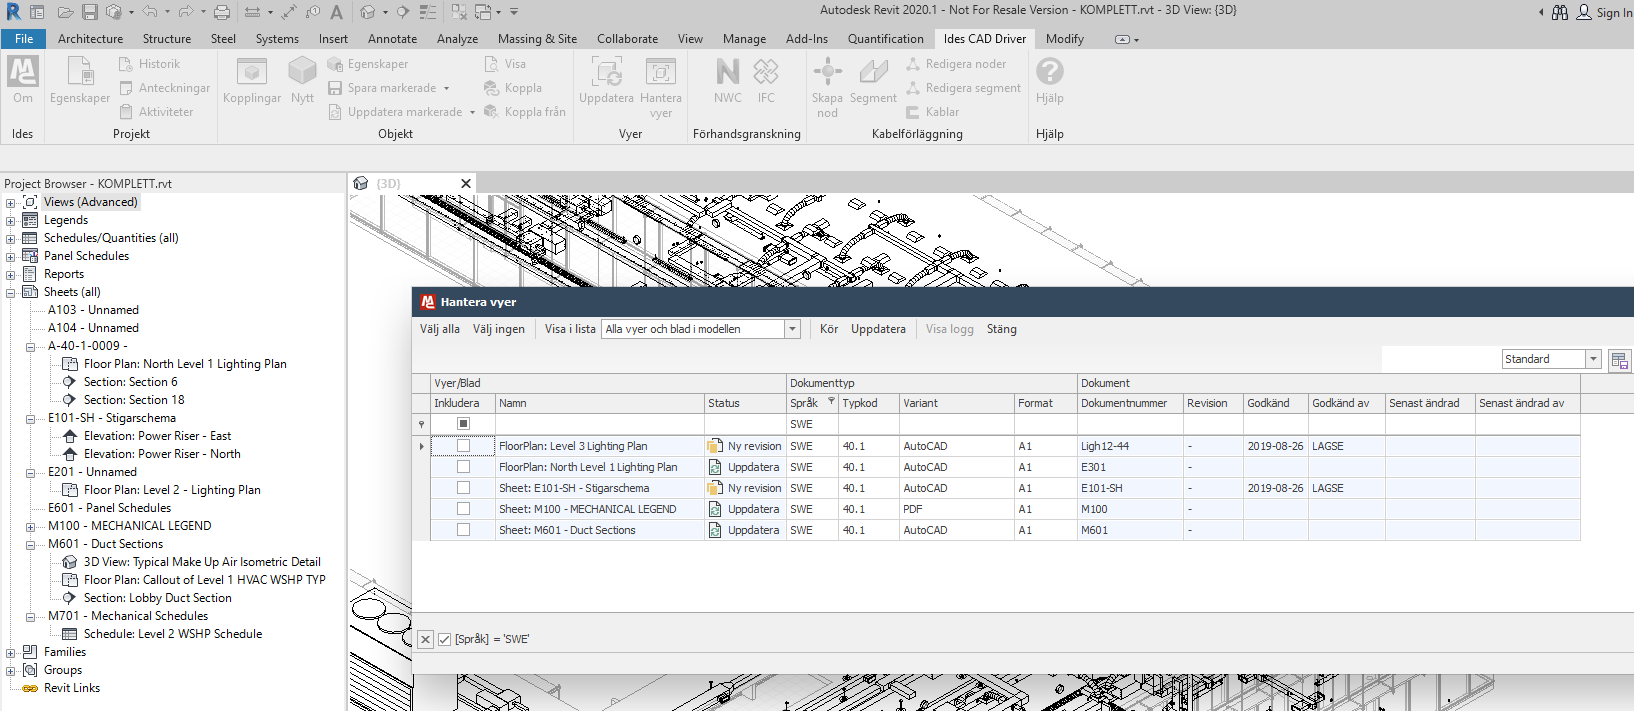The width and height of the screenshot is (1634, 711).
Task: Tick Inkludera checkbox for FloorPlan: Level 3 Lighting Plan
Action: [x=463, y=446]
